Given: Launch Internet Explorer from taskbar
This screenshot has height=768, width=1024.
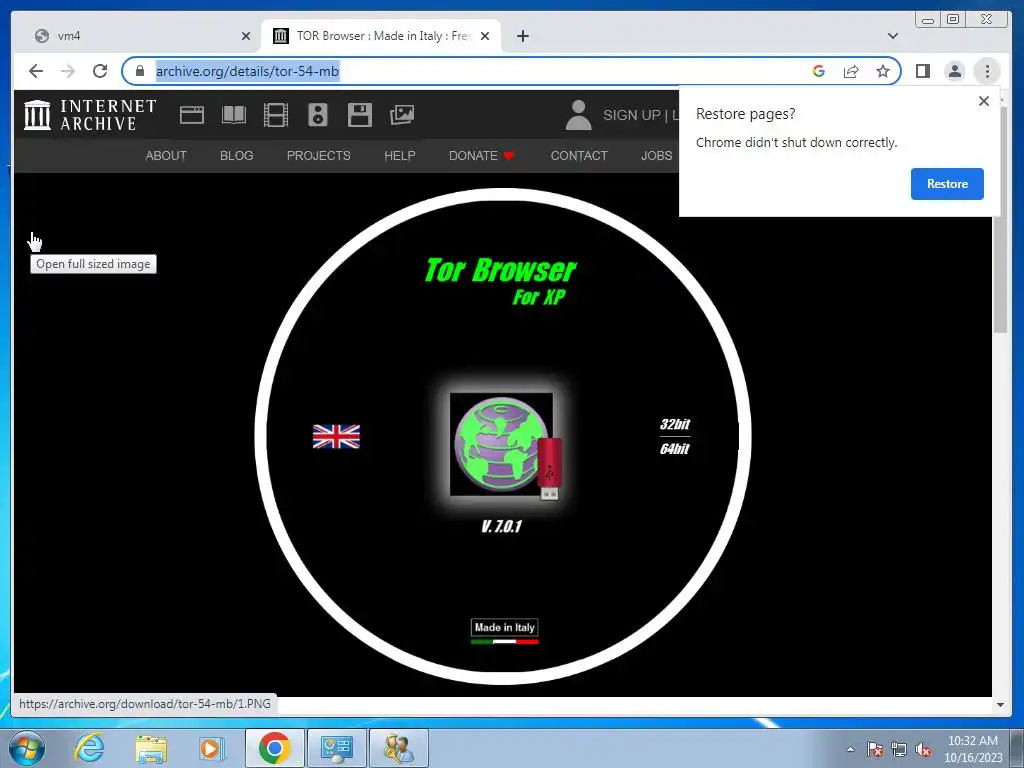Looking at the screenshot, I should (89, 748).
